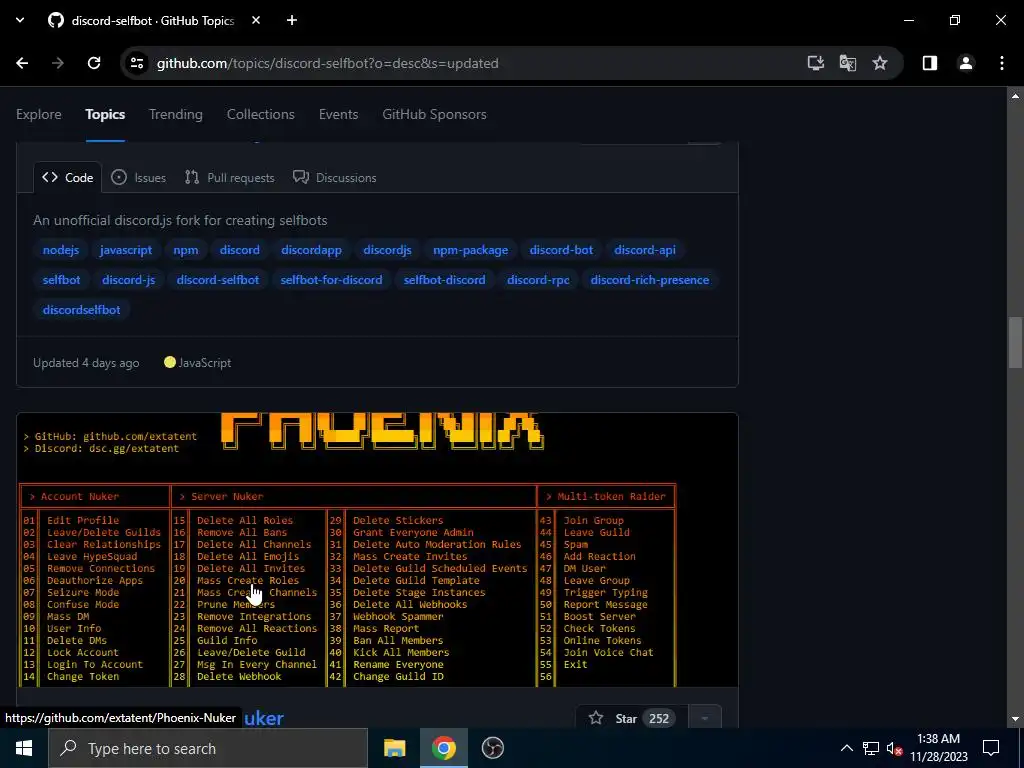Click the scrollbar down arrow
The width and height of the screenshot is (1024, 768).
1016,720
